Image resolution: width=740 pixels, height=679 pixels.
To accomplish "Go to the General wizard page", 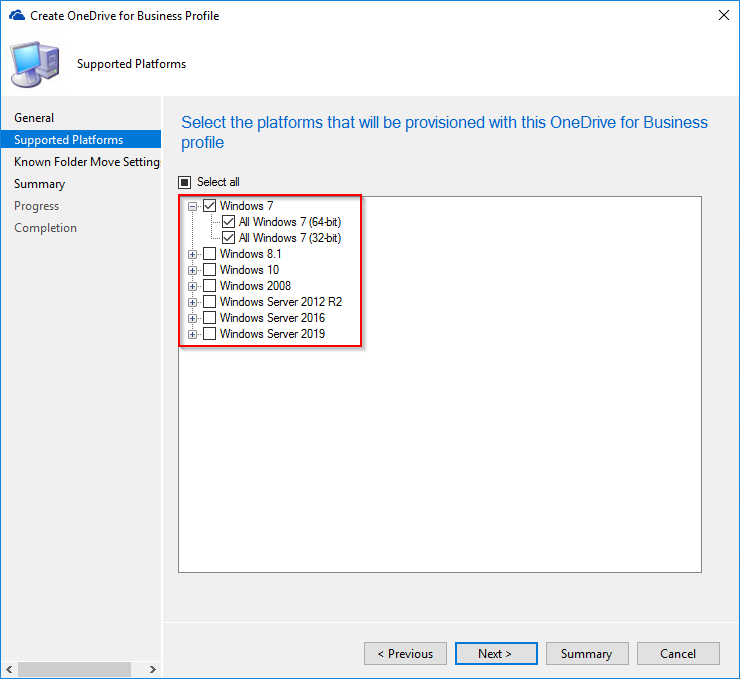I will click(34, 118).
